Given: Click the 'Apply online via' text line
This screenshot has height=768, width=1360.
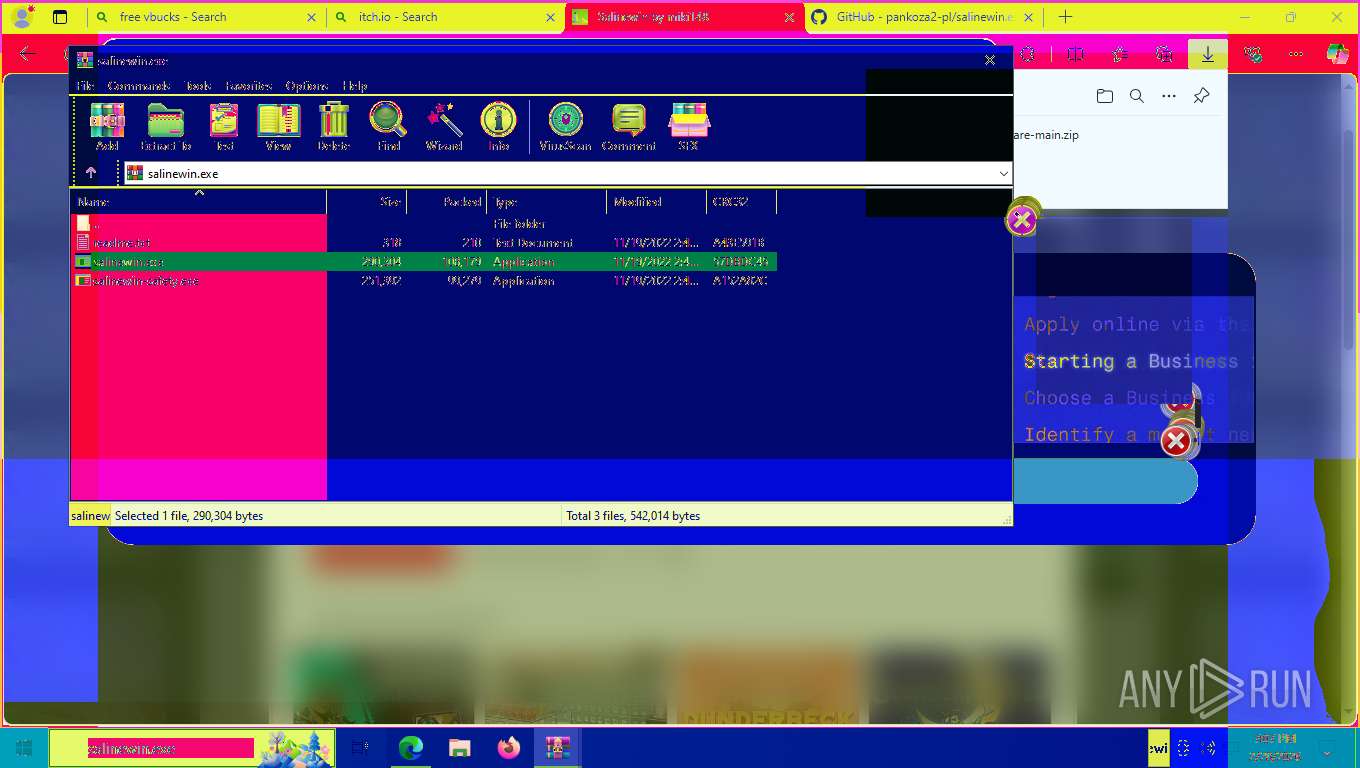Looking at the screenshot, I should [x=1138, y=324].
